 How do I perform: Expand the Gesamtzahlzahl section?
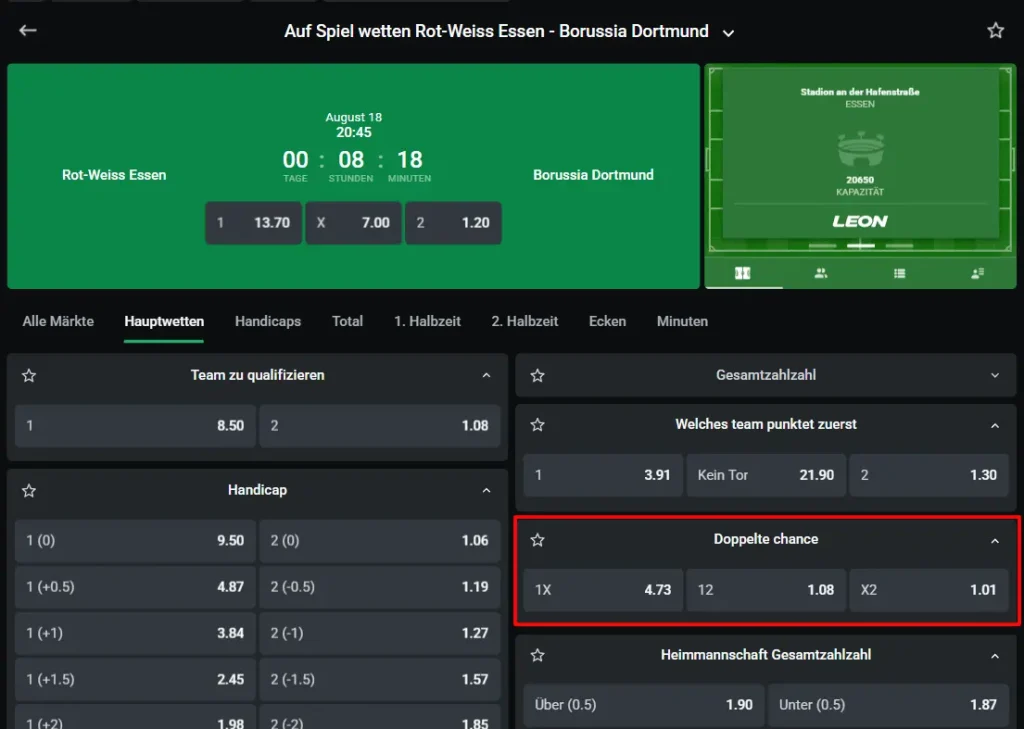(995, 376)
